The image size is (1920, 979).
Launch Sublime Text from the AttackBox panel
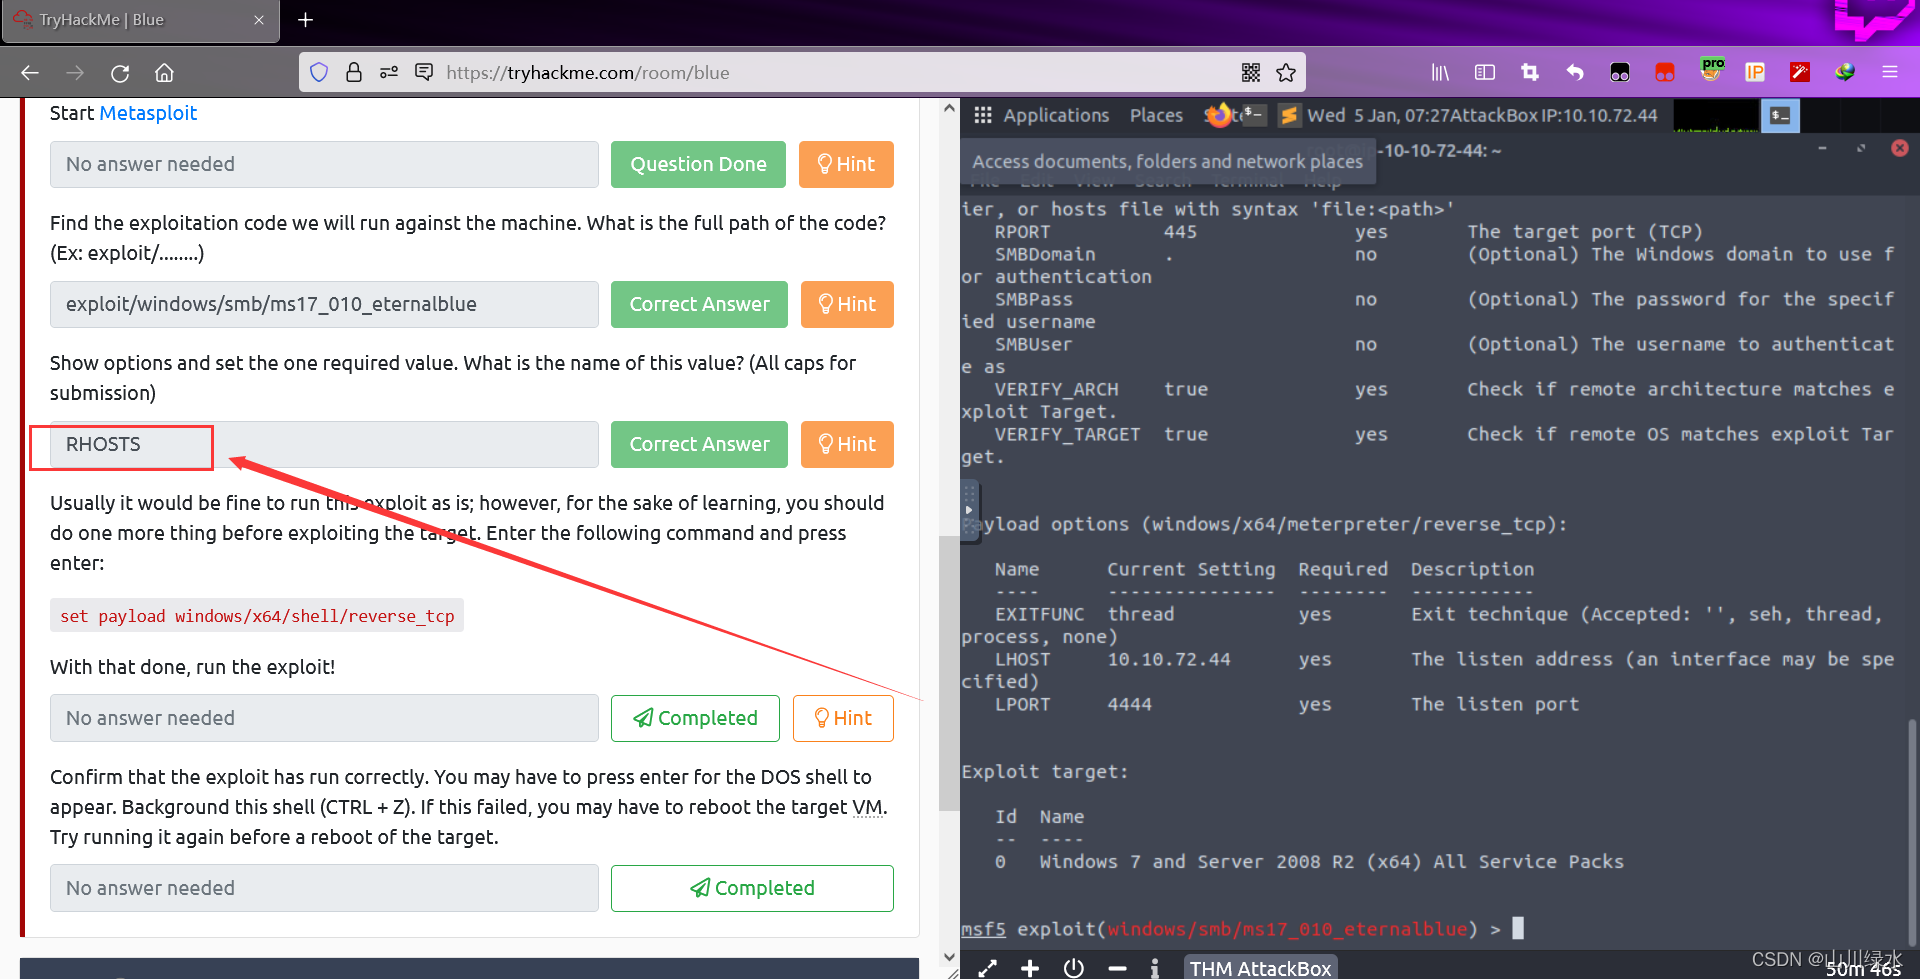1289,115
